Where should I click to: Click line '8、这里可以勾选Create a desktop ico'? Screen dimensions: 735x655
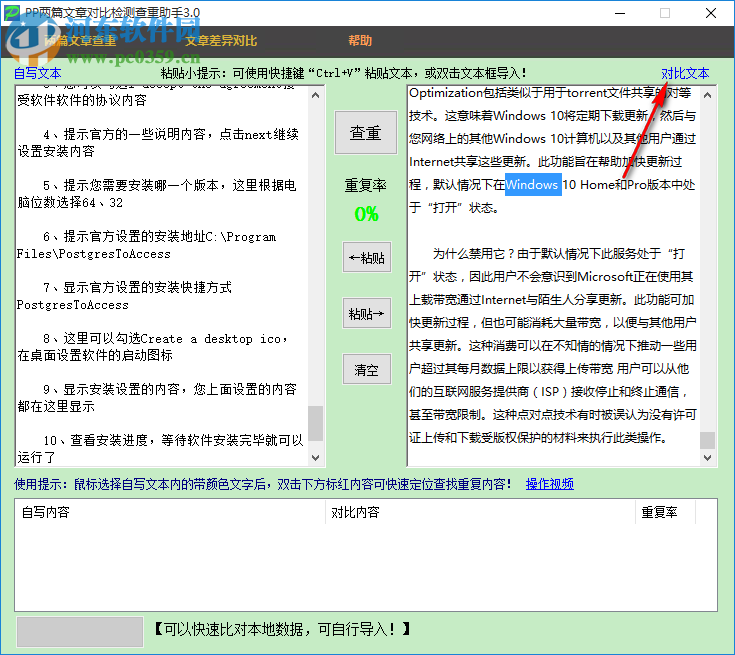tap(152, 346)
